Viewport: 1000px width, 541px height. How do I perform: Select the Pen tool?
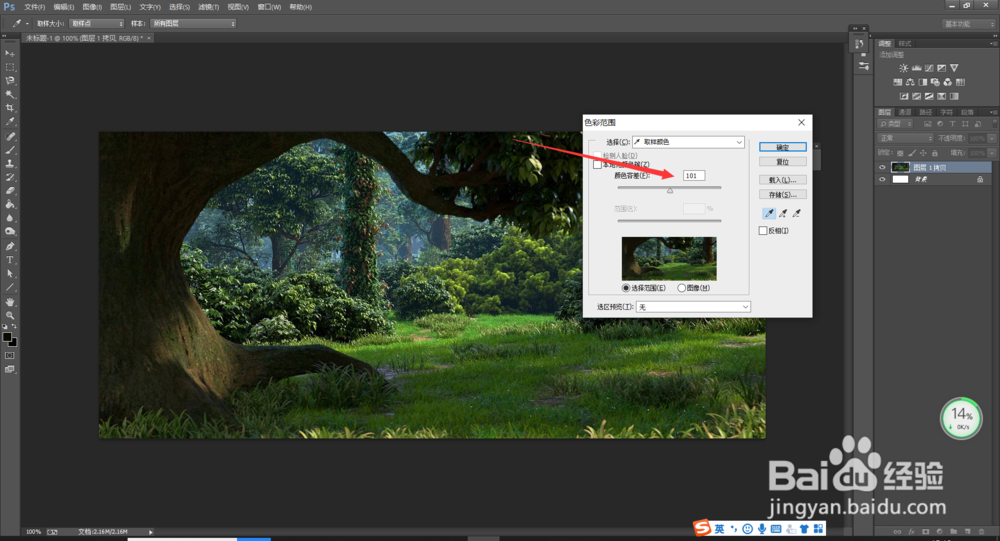(10, 246)
